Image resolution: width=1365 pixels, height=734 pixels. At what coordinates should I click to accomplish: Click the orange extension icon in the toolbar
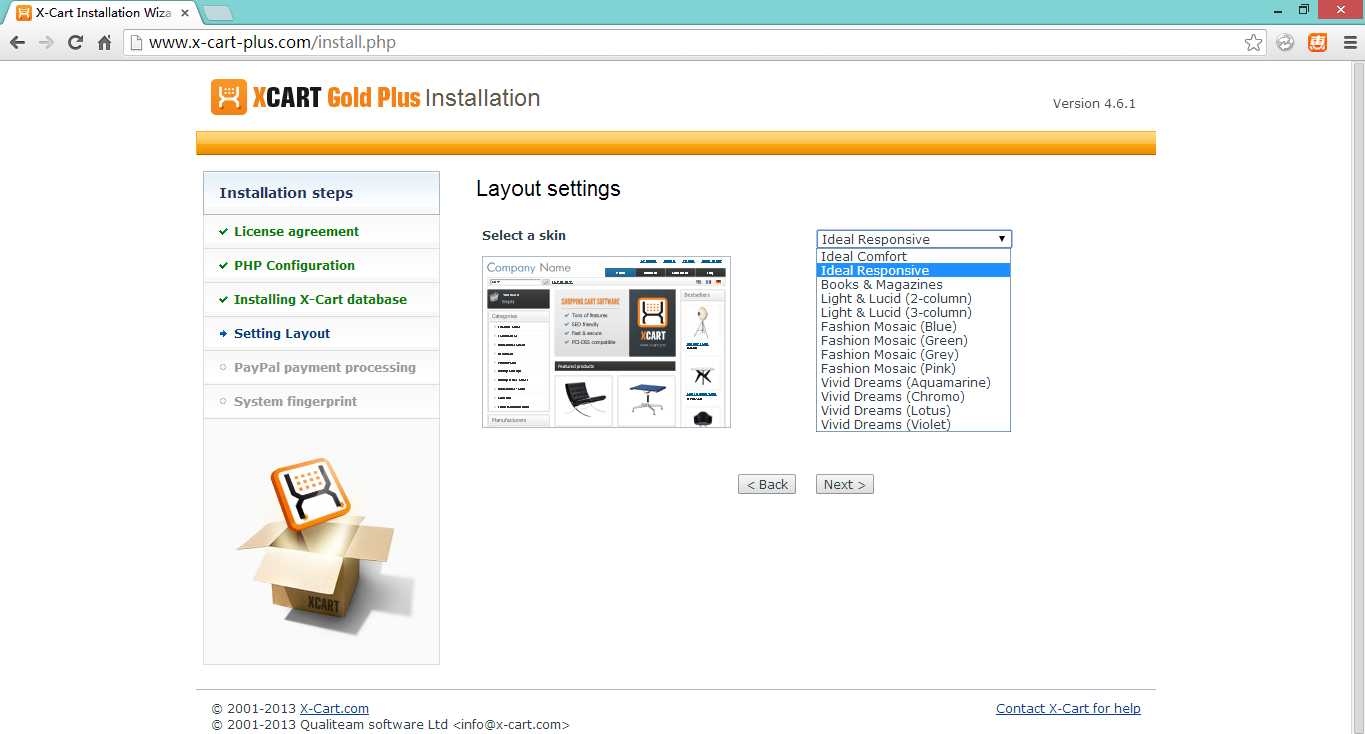pyautogui.click(x=1318, y=43)
